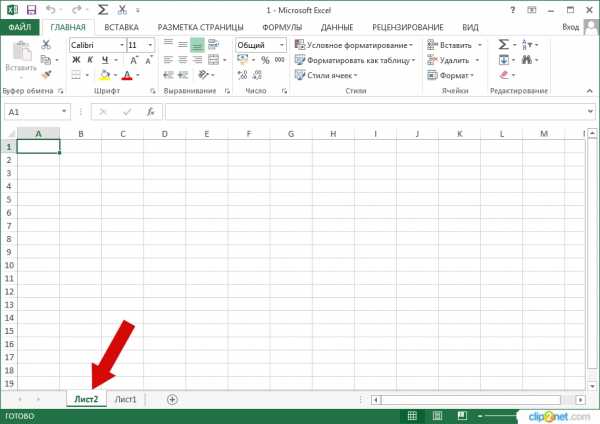
Task: Undo the last action in the quick access toolbar
Action: click(50, 10)
